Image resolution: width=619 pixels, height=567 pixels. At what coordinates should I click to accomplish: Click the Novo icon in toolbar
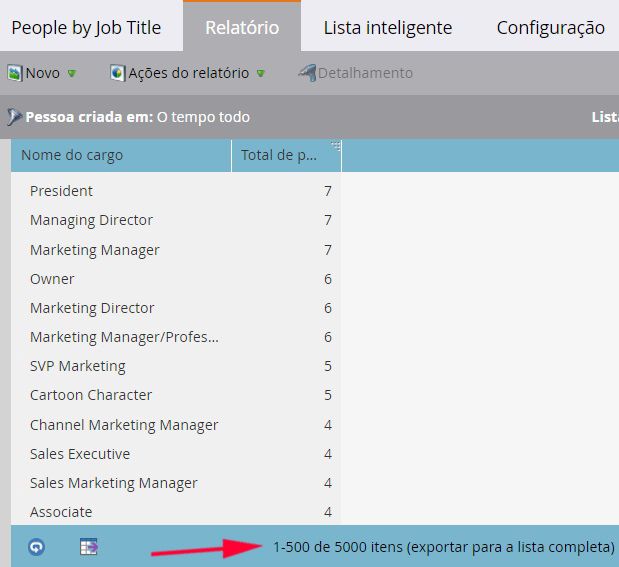coord(15,73)
